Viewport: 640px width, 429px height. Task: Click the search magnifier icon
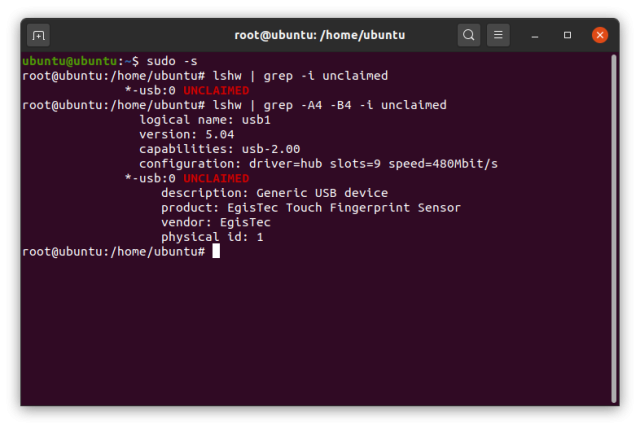coord(469,35)
